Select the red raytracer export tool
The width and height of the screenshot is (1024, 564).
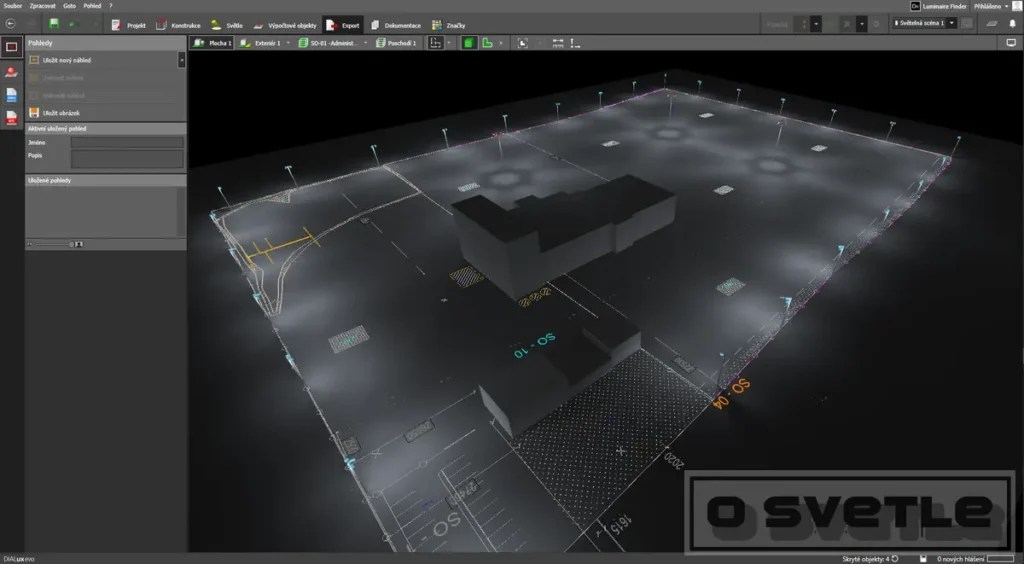[x=12, y=72]
